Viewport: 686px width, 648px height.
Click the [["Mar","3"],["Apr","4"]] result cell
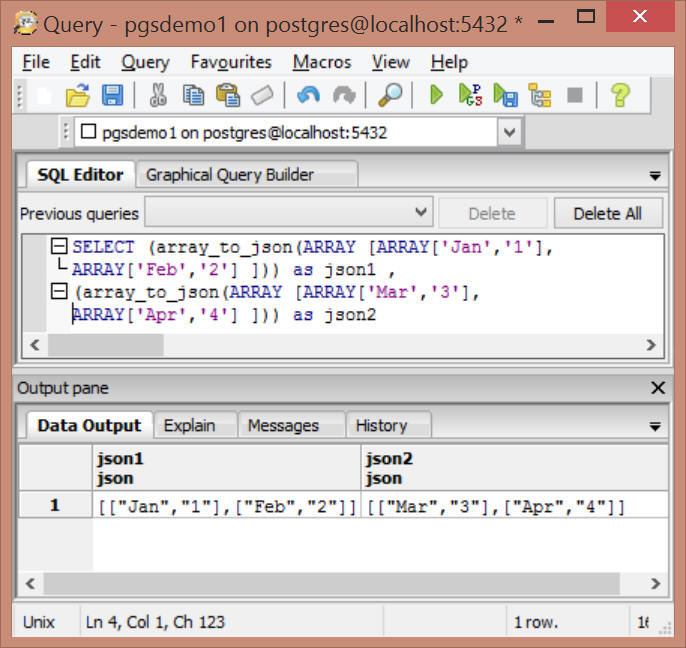(514, 506)
